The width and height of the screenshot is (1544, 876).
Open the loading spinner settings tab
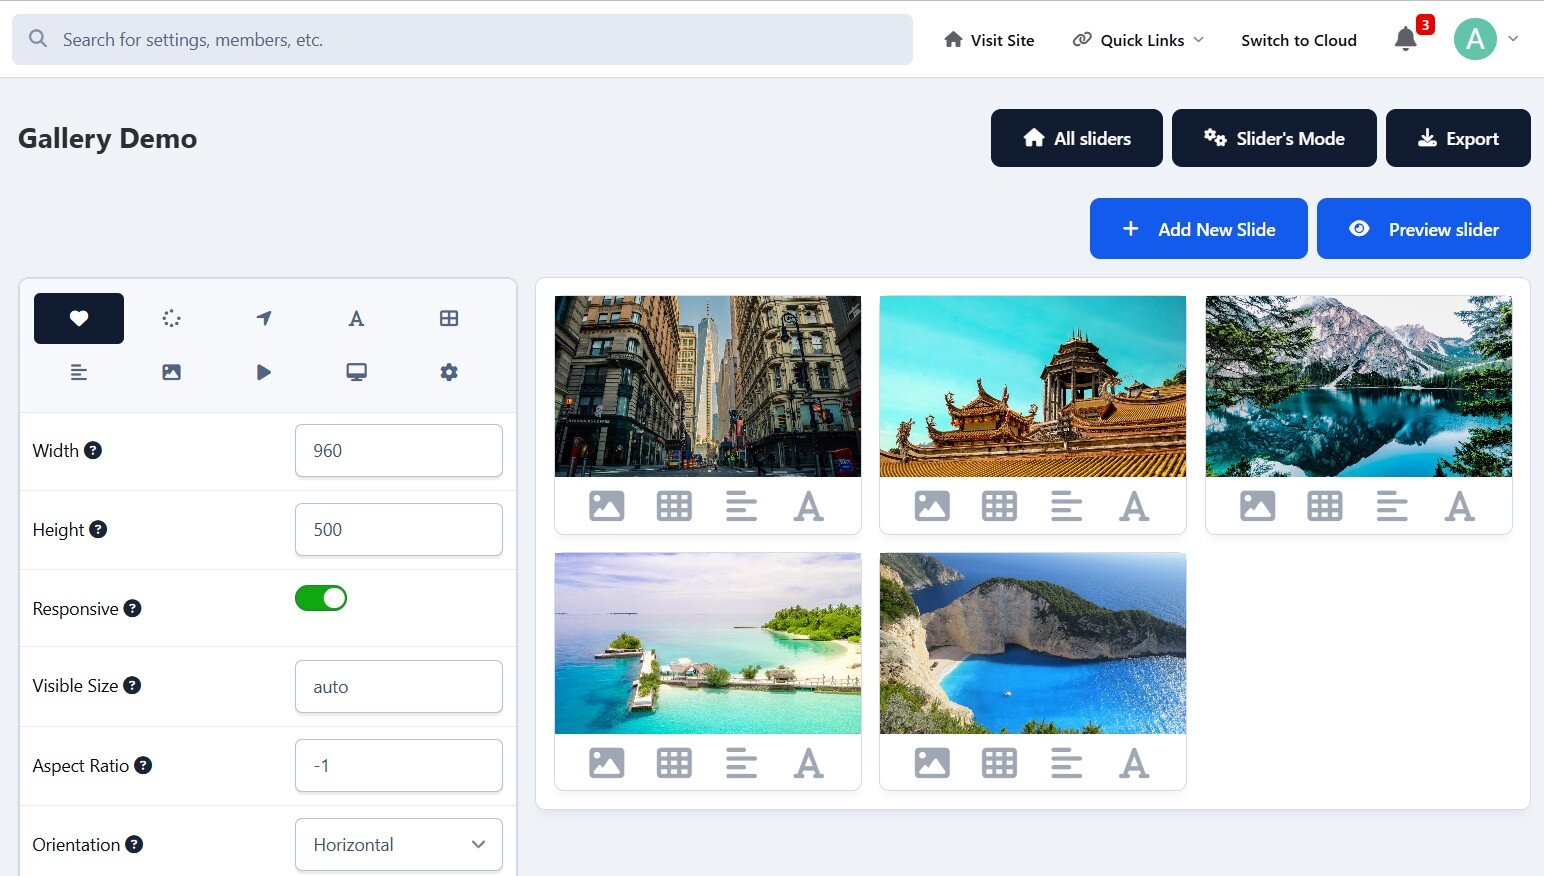(x=171, y=318)
